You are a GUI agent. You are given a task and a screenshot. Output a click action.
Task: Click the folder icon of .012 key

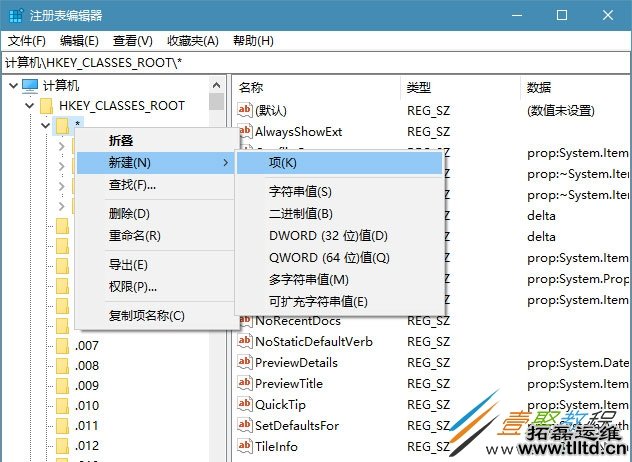point(62,445)
